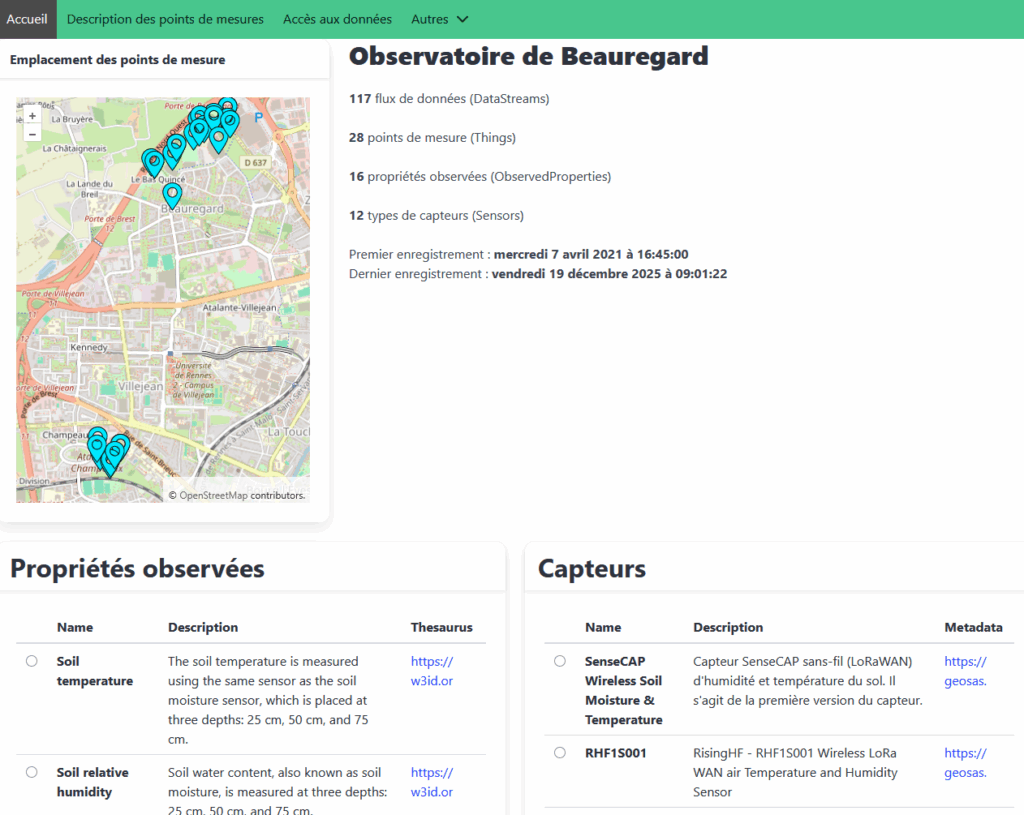Screen dimensions: 1024x815
Task: Click the map marker near Le Bas Quincé
Action: (152, 161)
